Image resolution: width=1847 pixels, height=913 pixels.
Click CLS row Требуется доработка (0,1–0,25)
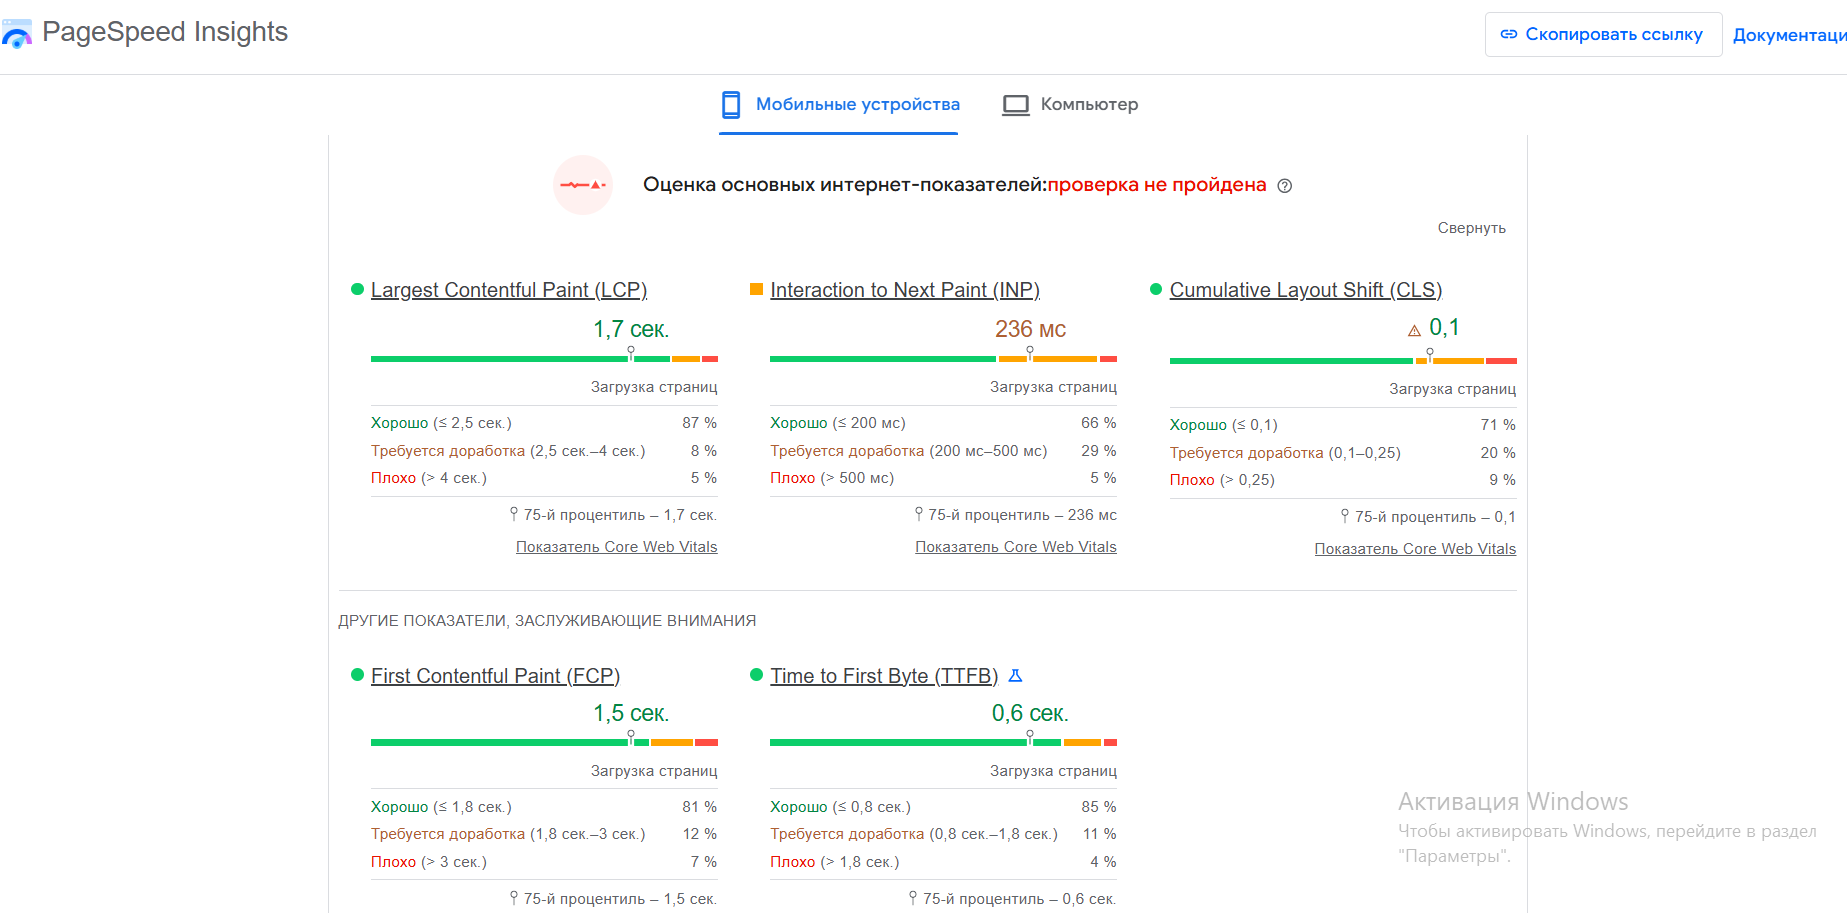click(1343, 453)
